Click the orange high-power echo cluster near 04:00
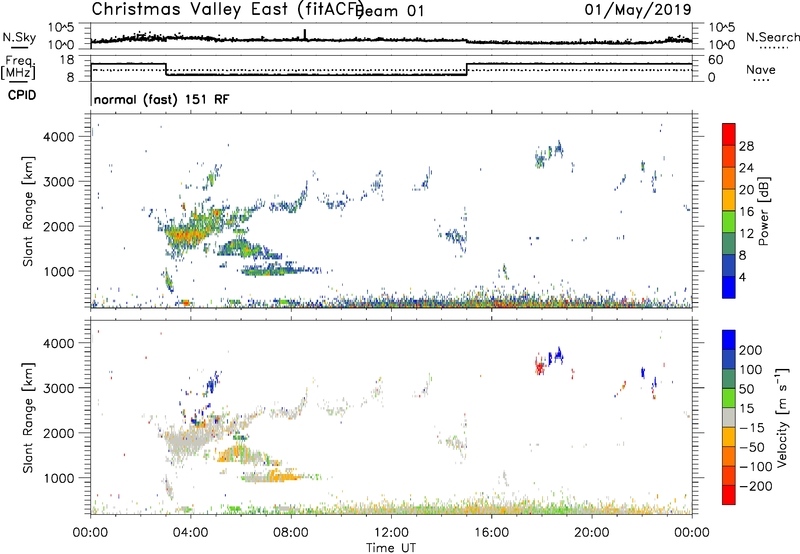 (x=185, y=235)
